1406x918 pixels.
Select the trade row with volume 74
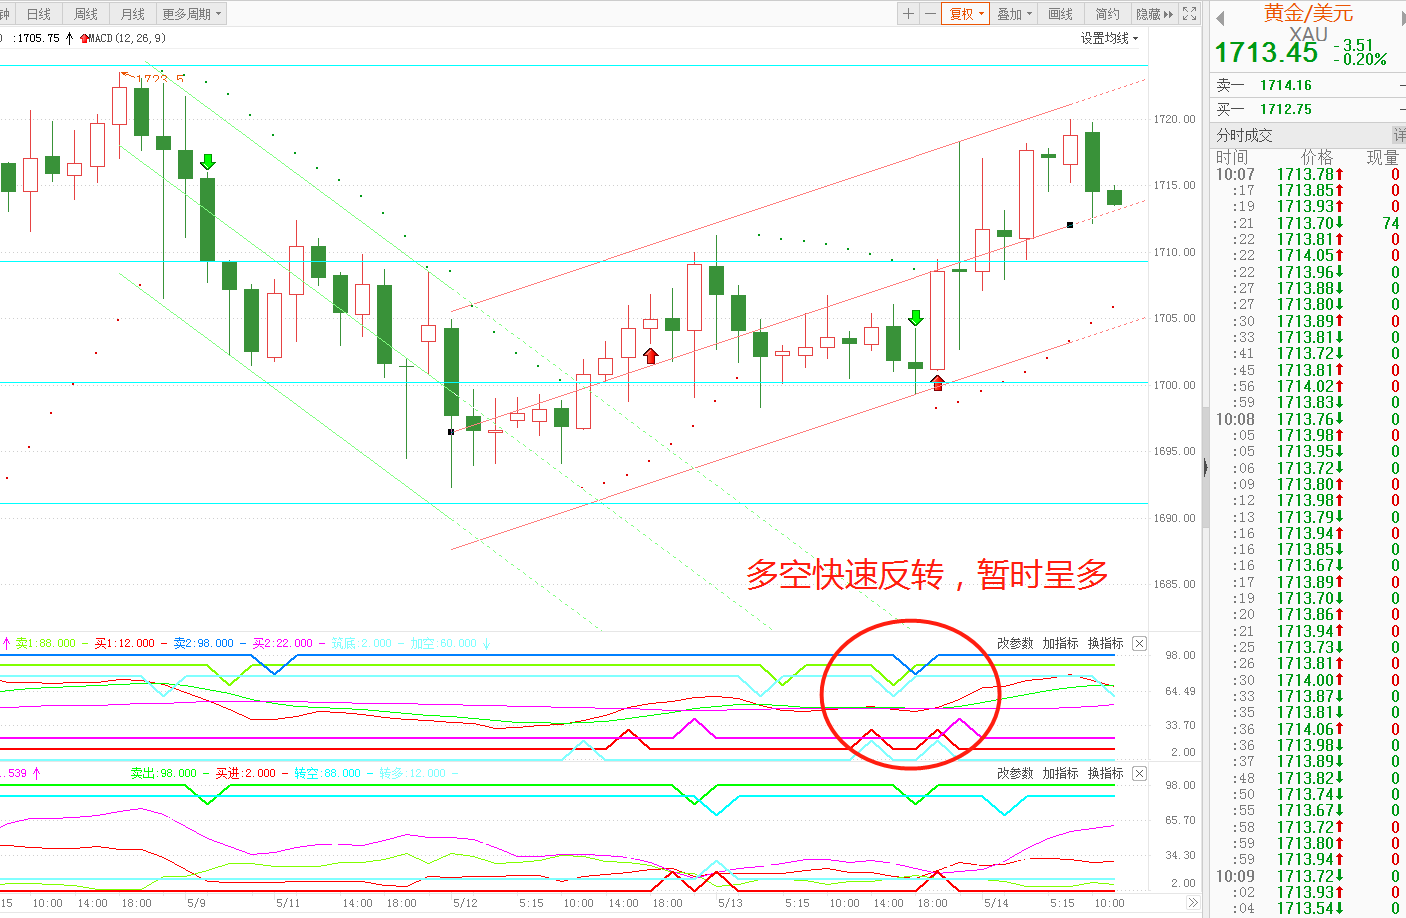tap(1308, 223)
